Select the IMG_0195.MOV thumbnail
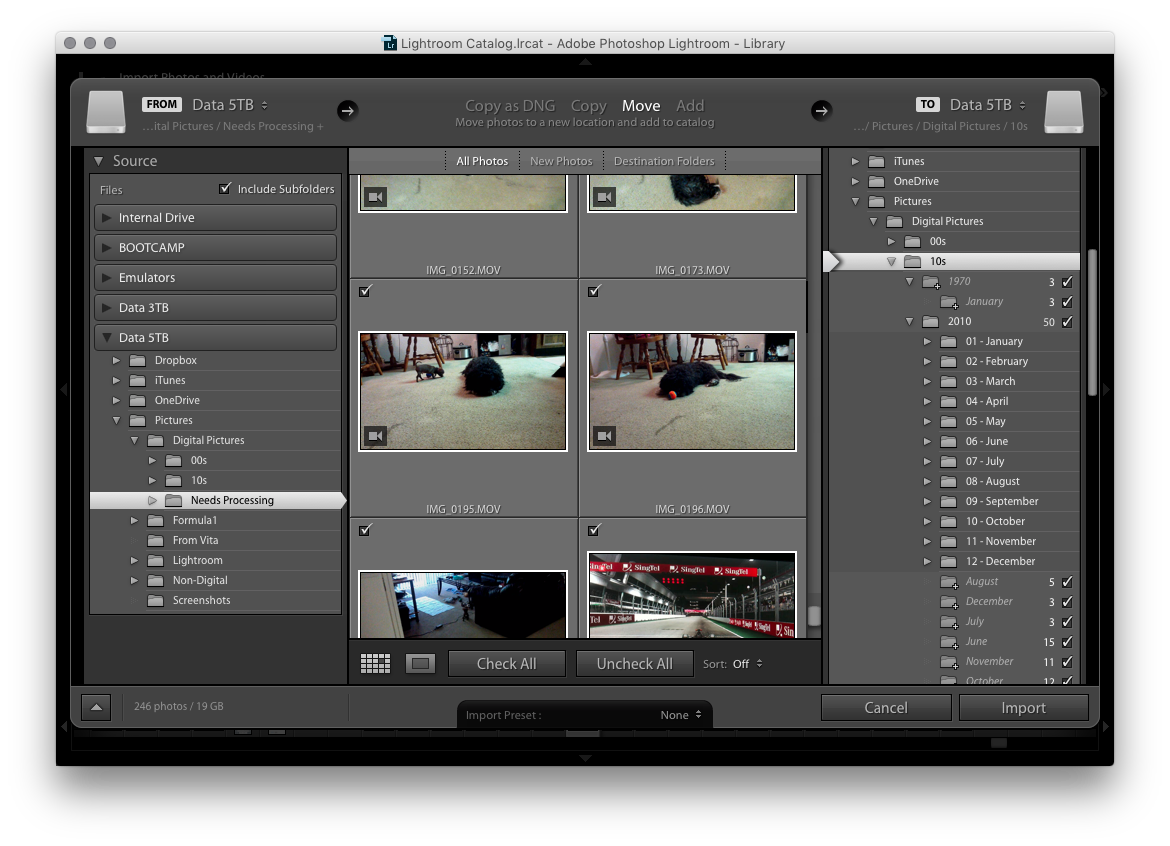 [x=463, y=392]
